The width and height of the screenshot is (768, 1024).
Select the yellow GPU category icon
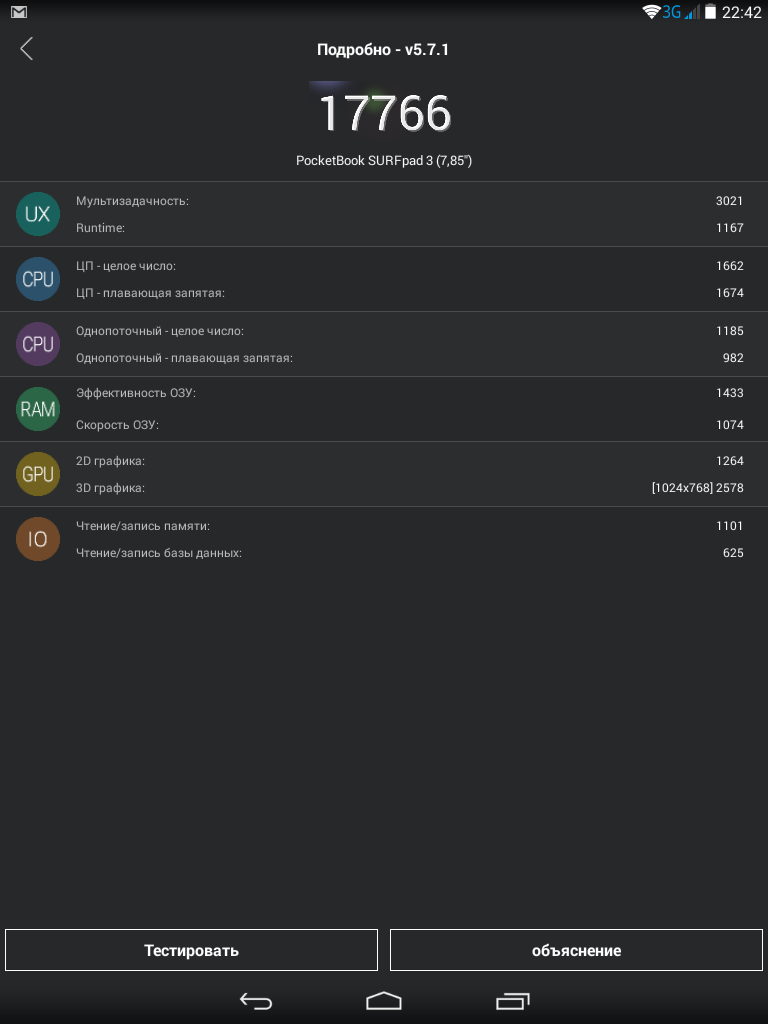point(38,474)
